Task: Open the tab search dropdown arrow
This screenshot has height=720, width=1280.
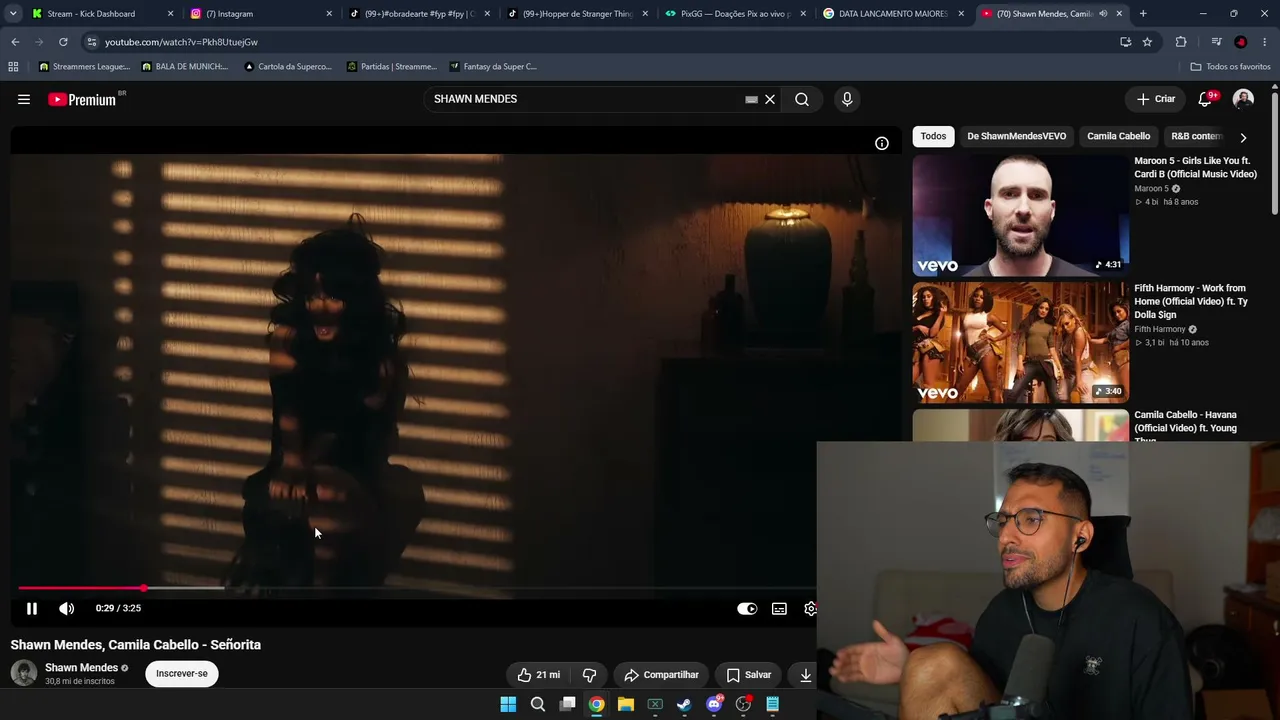Action: click(x=13, y=14)
